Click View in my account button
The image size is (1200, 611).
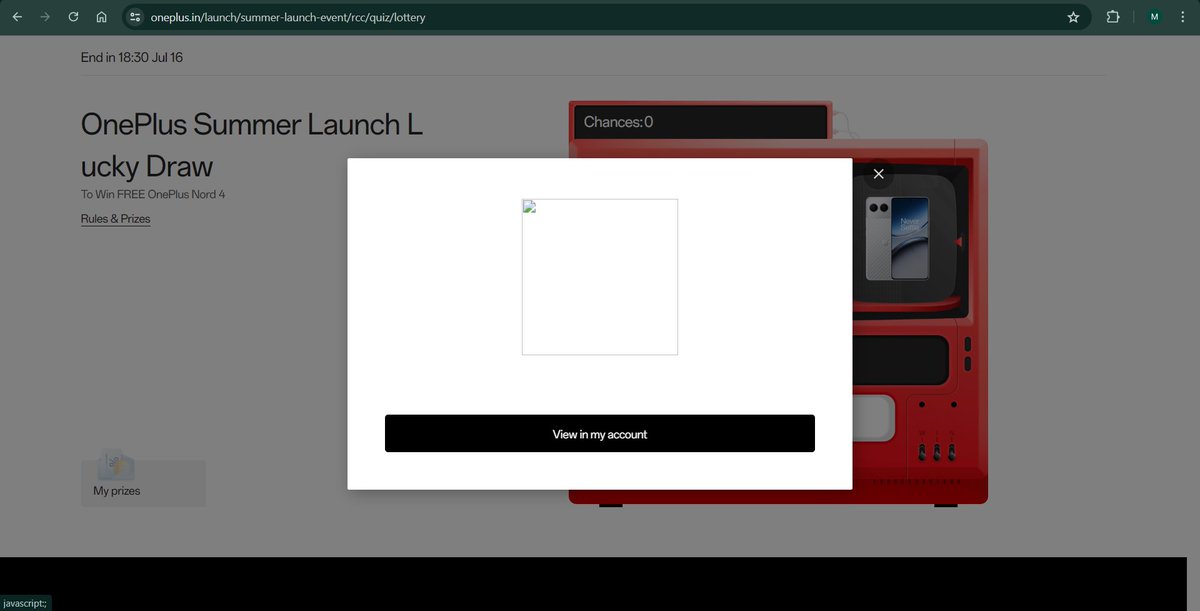600,434
